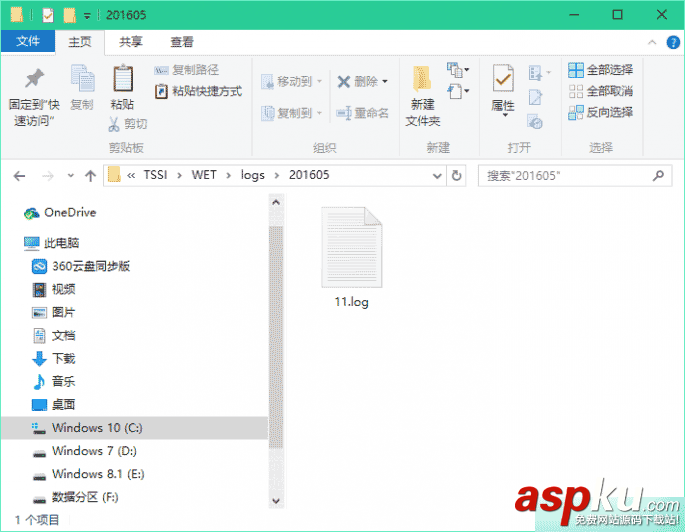Open Pictures (图片) folder
The width and height of the screenshot is (685, 532).
pyautogui.click(x=54, y=312)
